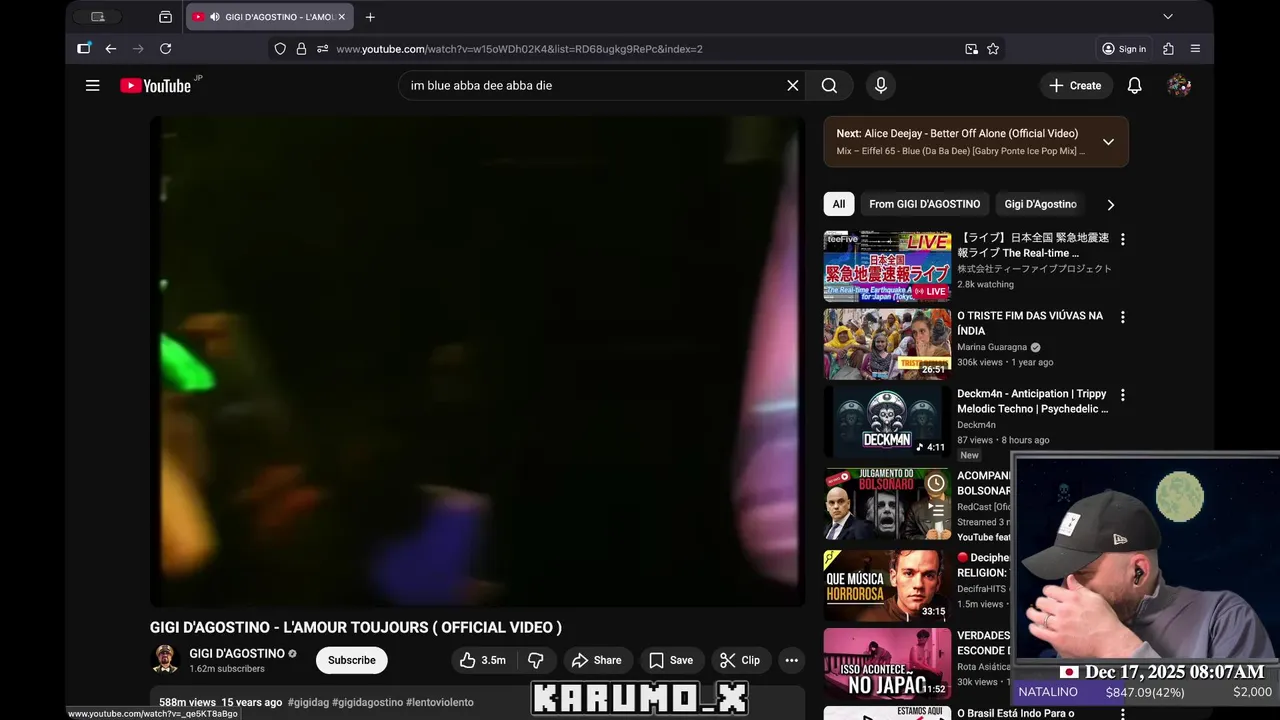The height and width of the screenshot is (720, 1280).
Task: Open the 26:51 India widows thumbnail
Action: (887, 344)
